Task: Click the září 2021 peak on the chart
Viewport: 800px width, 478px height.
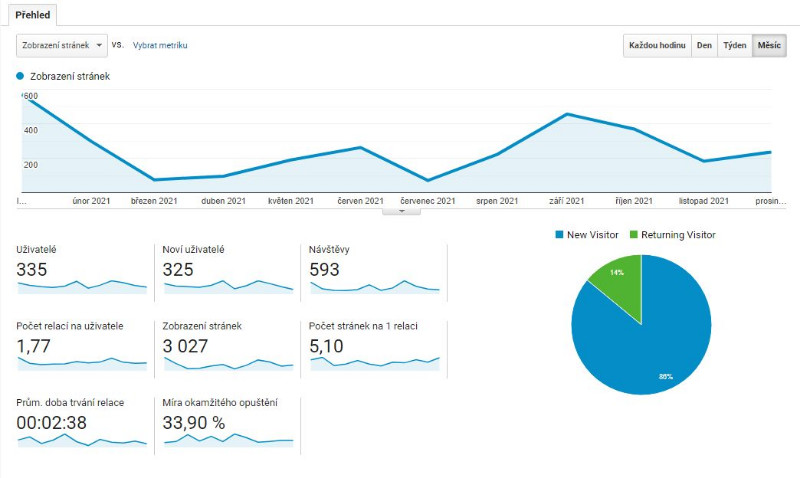Action: 567,114
